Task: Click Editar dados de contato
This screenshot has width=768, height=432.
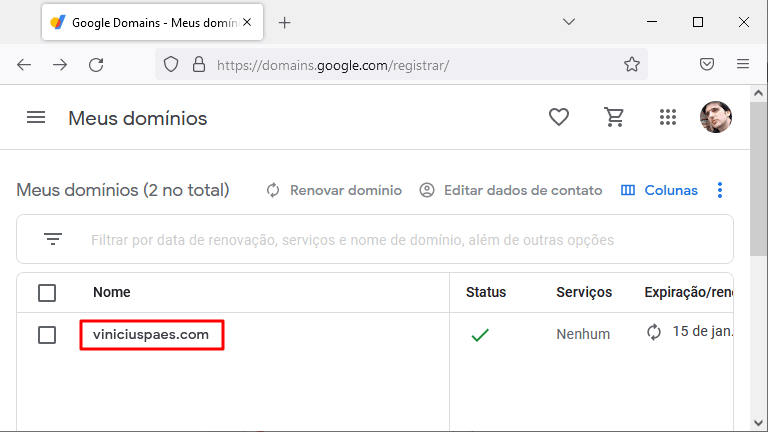Action: 511,190
